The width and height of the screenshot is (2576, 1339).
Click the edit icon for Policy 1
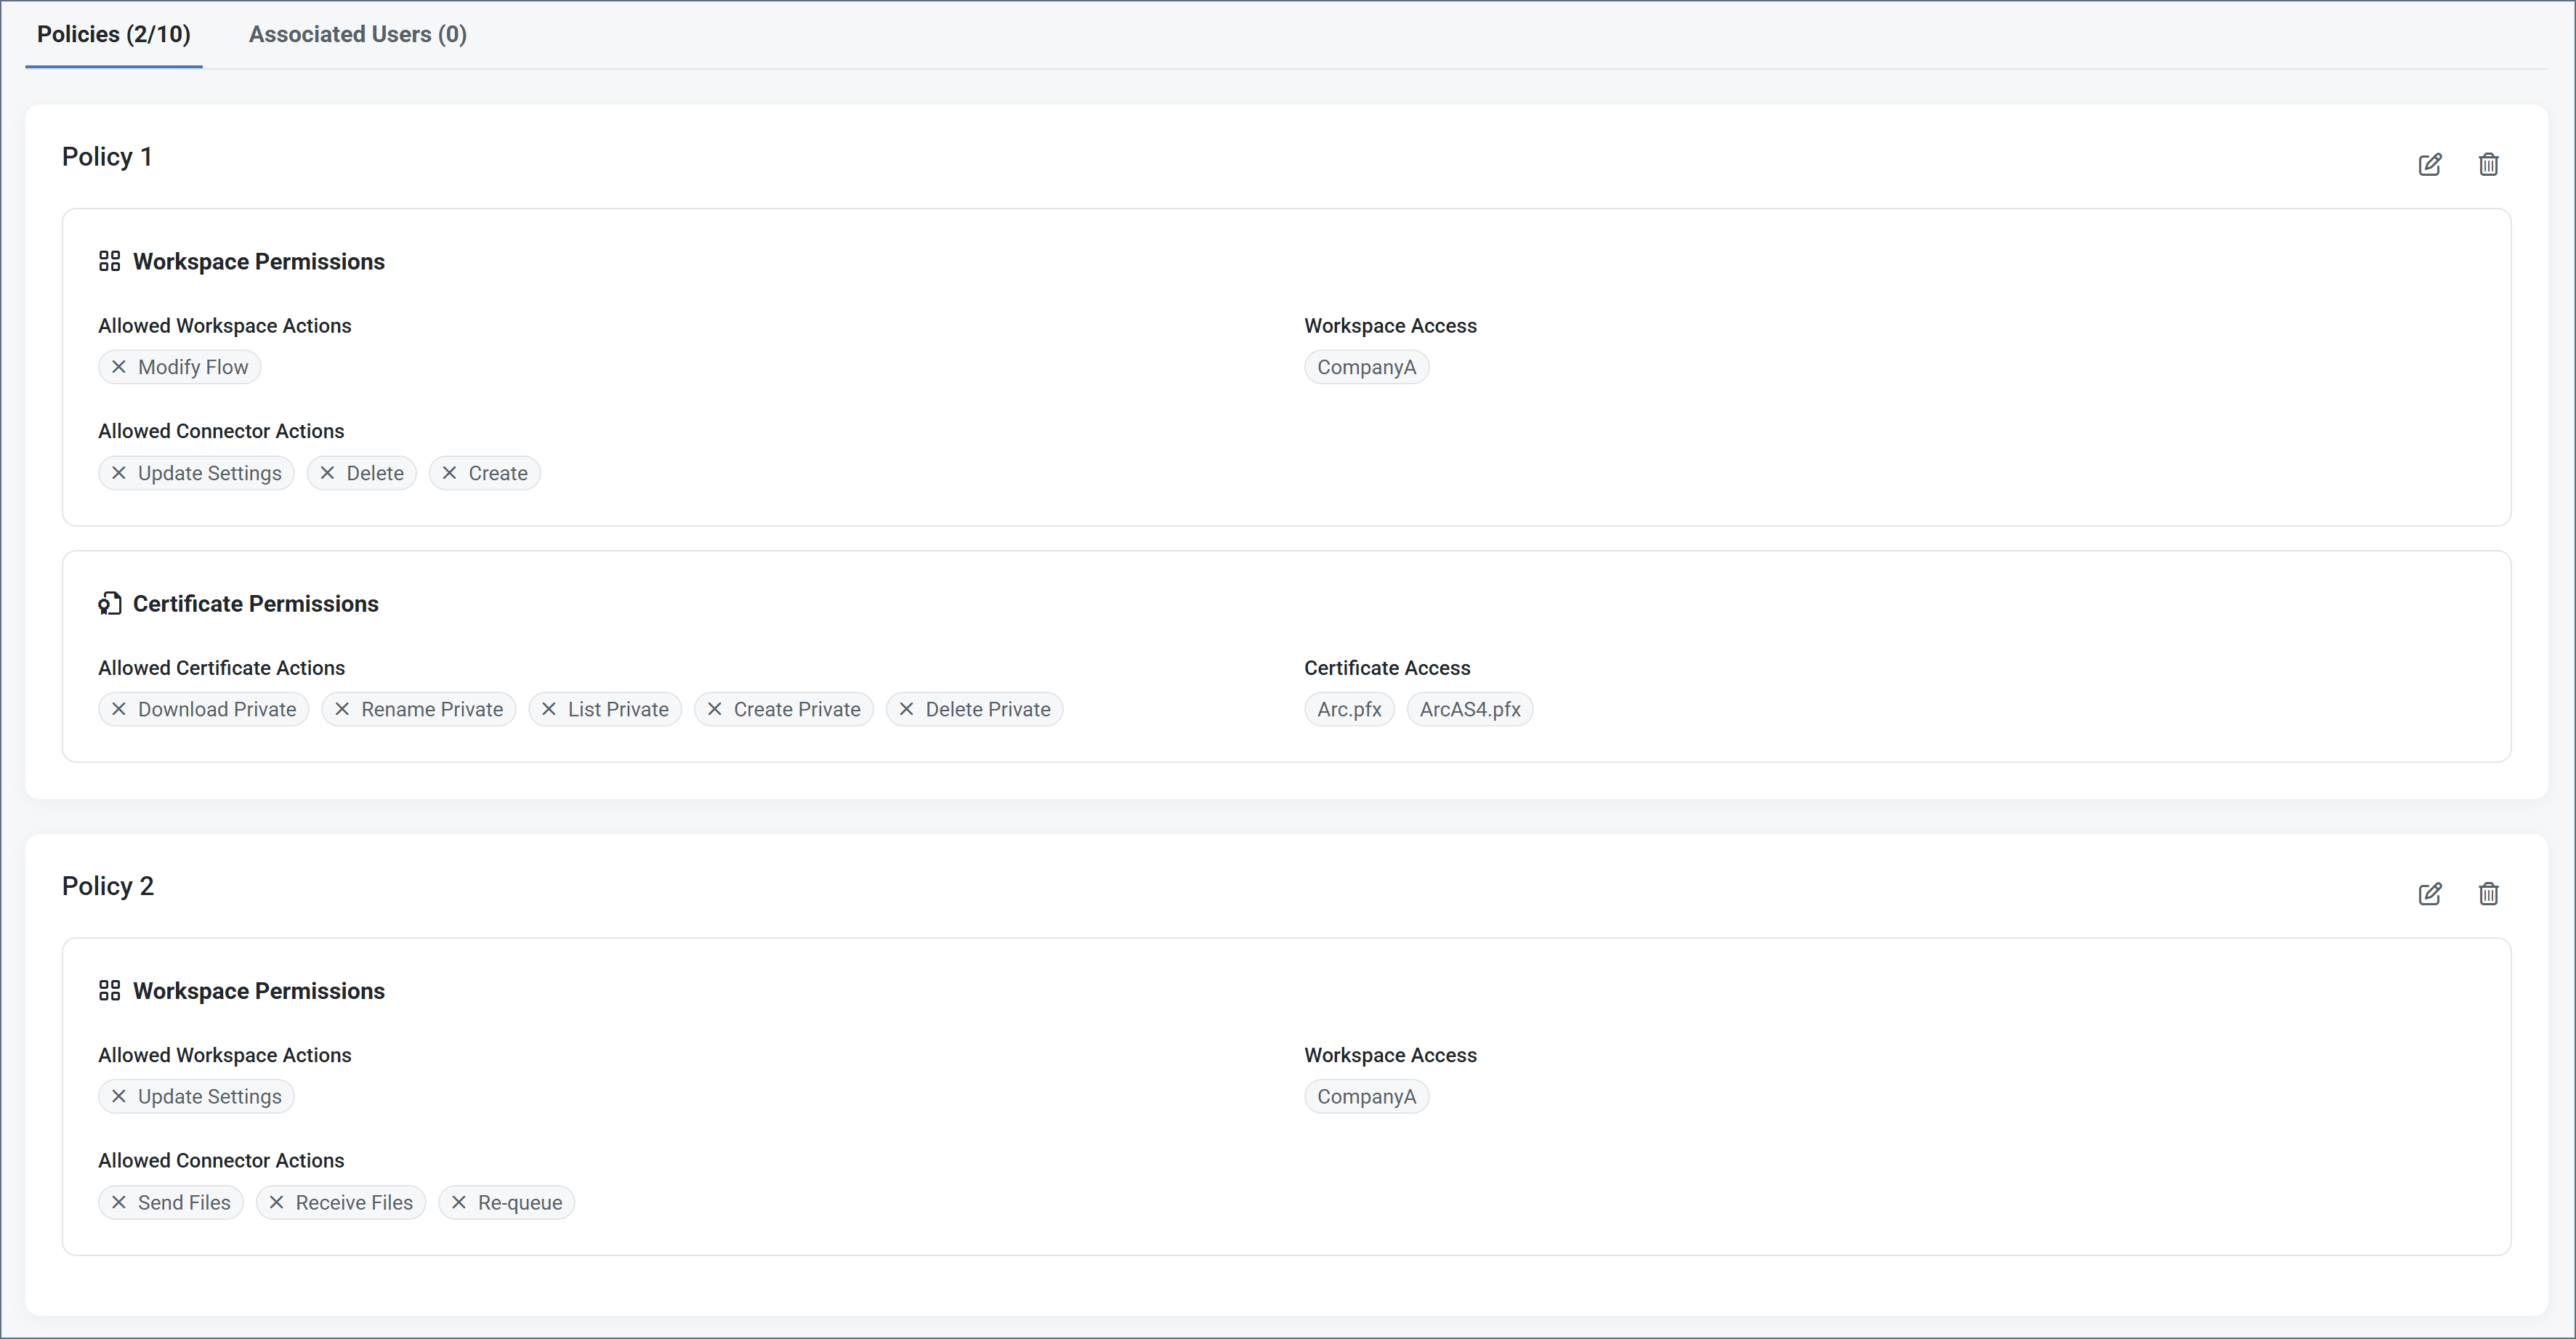click(2430, 164)
